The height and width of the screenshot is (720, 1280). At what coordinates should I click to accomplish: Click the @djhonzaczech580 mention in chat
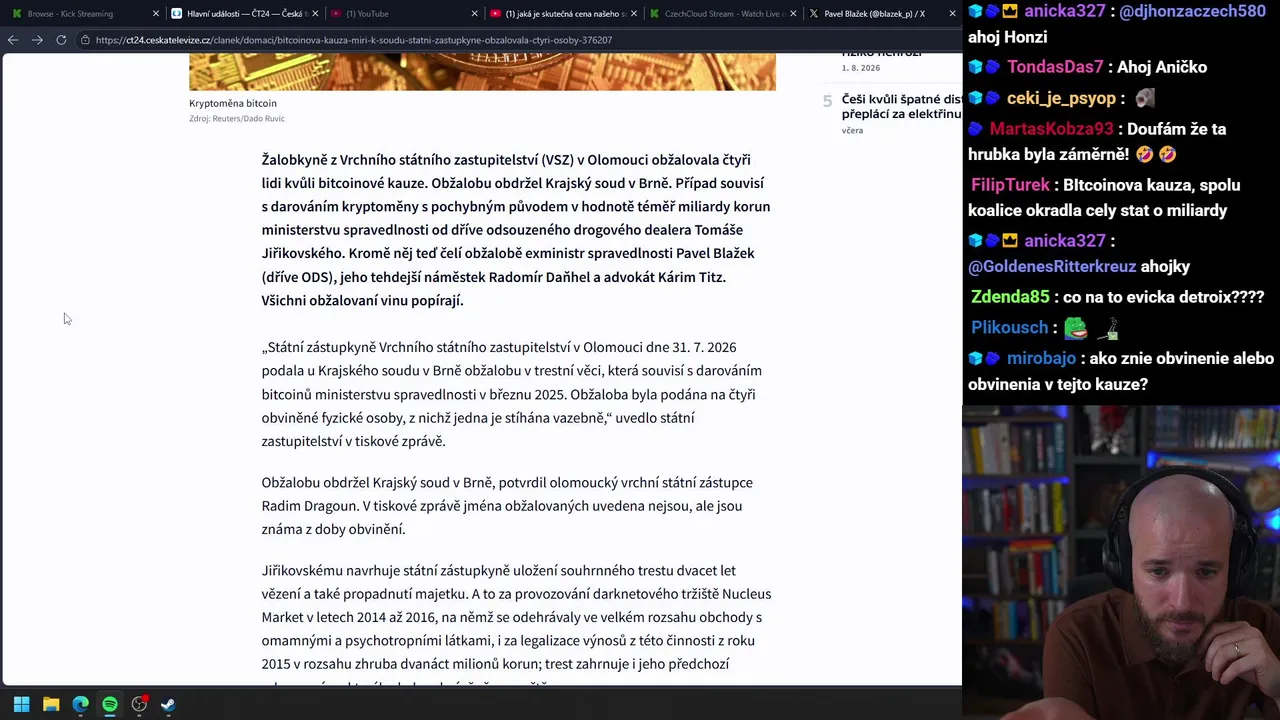(x=1192, y=11)
